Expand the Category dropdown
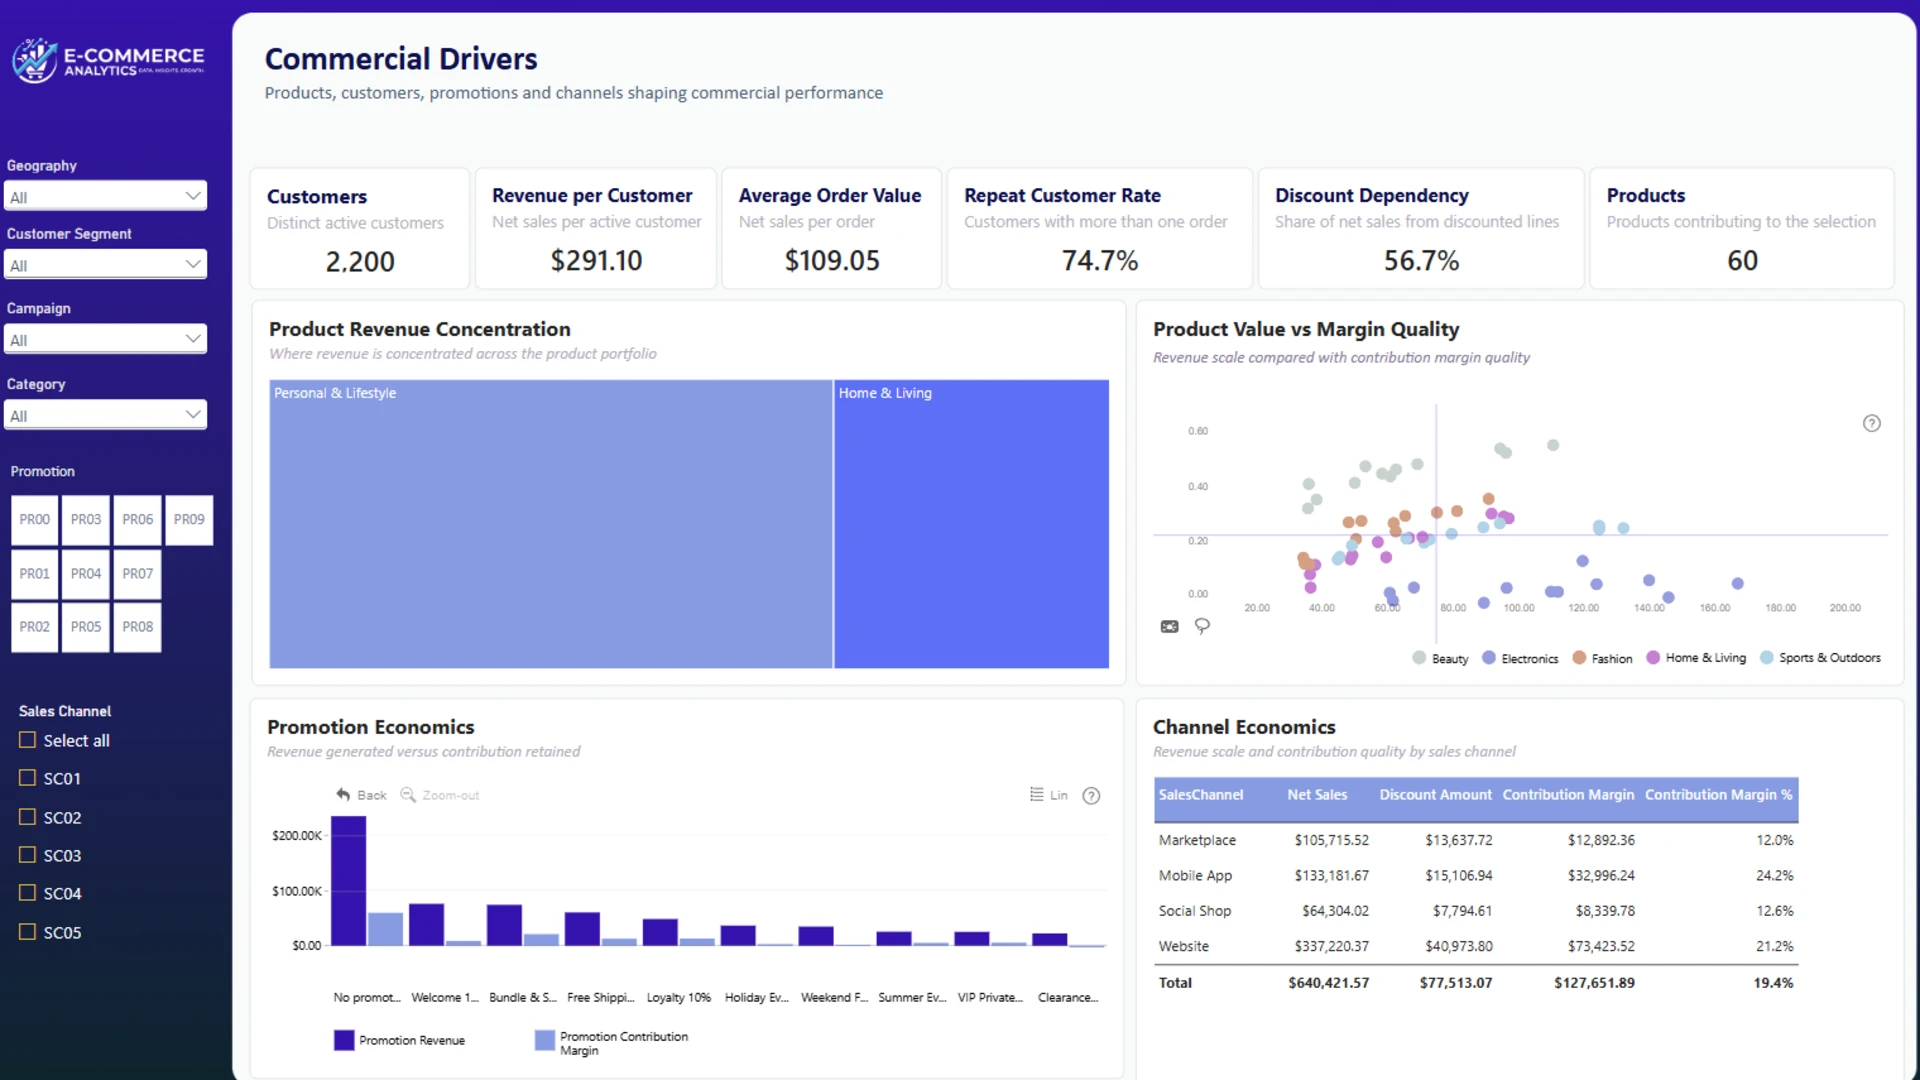Viewport: 1920px width, 1080px height. (105, 416)
